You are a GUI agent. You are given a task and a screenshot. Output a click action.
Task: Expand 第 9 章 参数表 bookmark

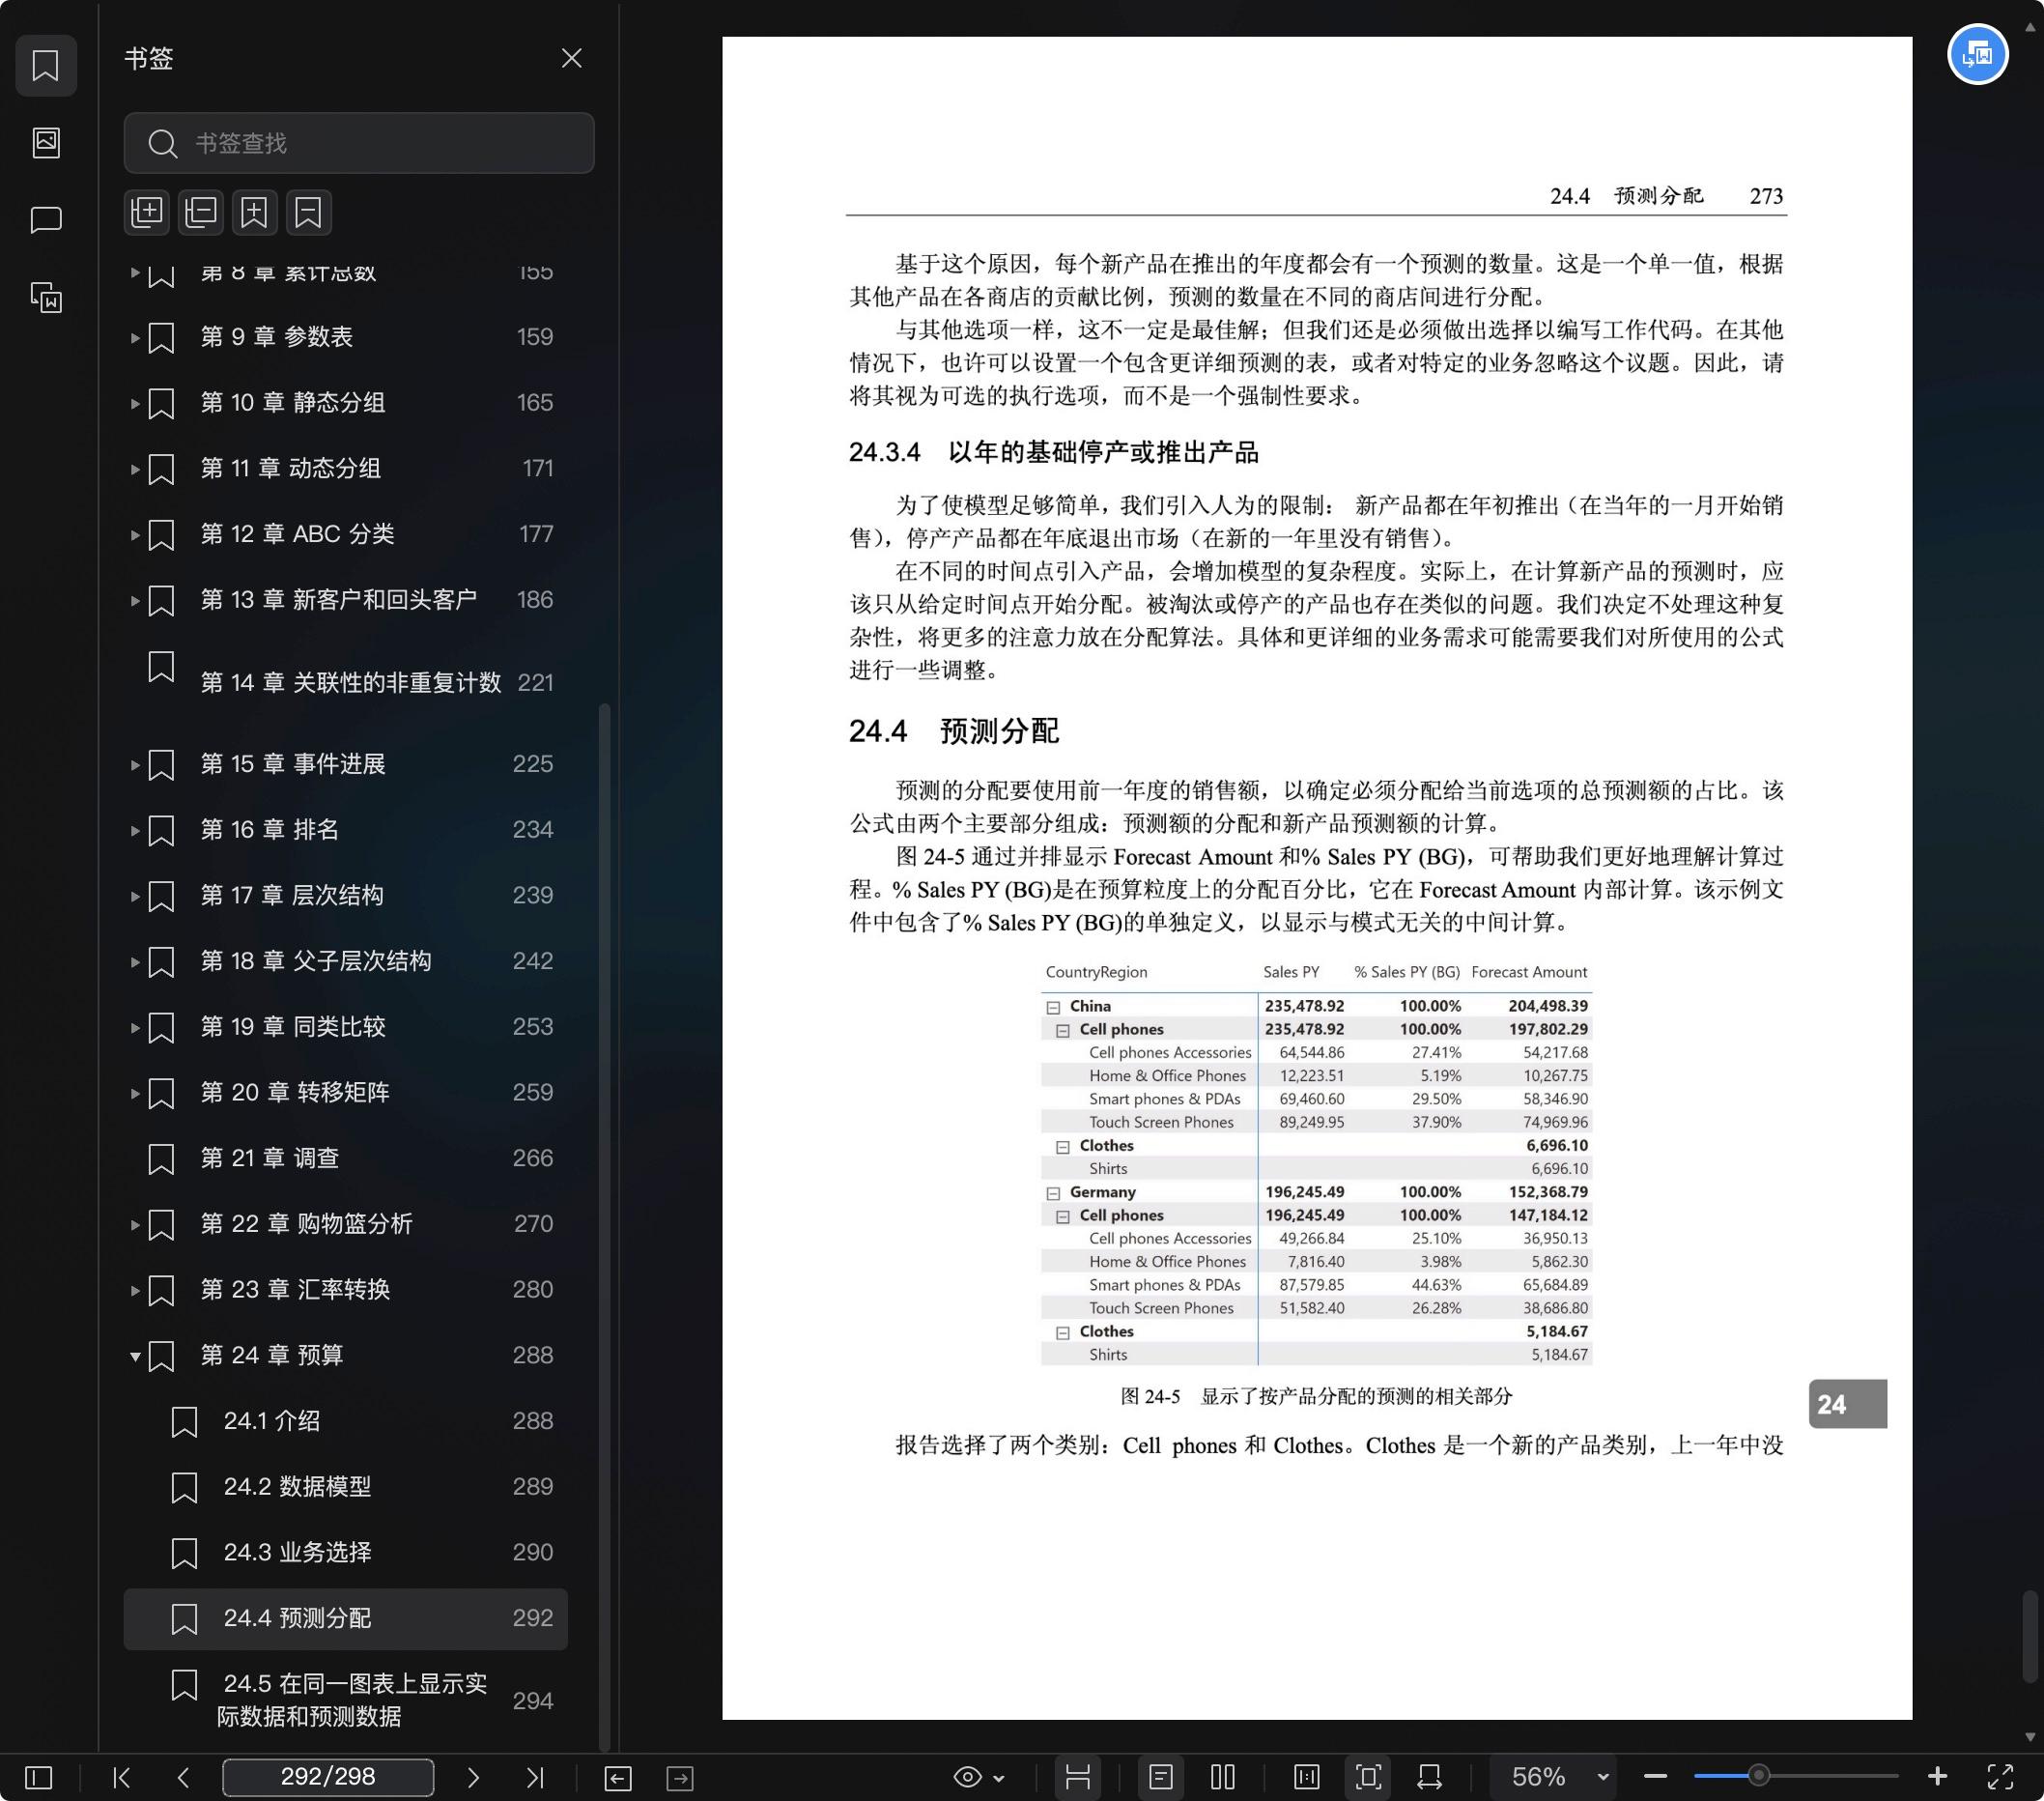click(135, 338)
